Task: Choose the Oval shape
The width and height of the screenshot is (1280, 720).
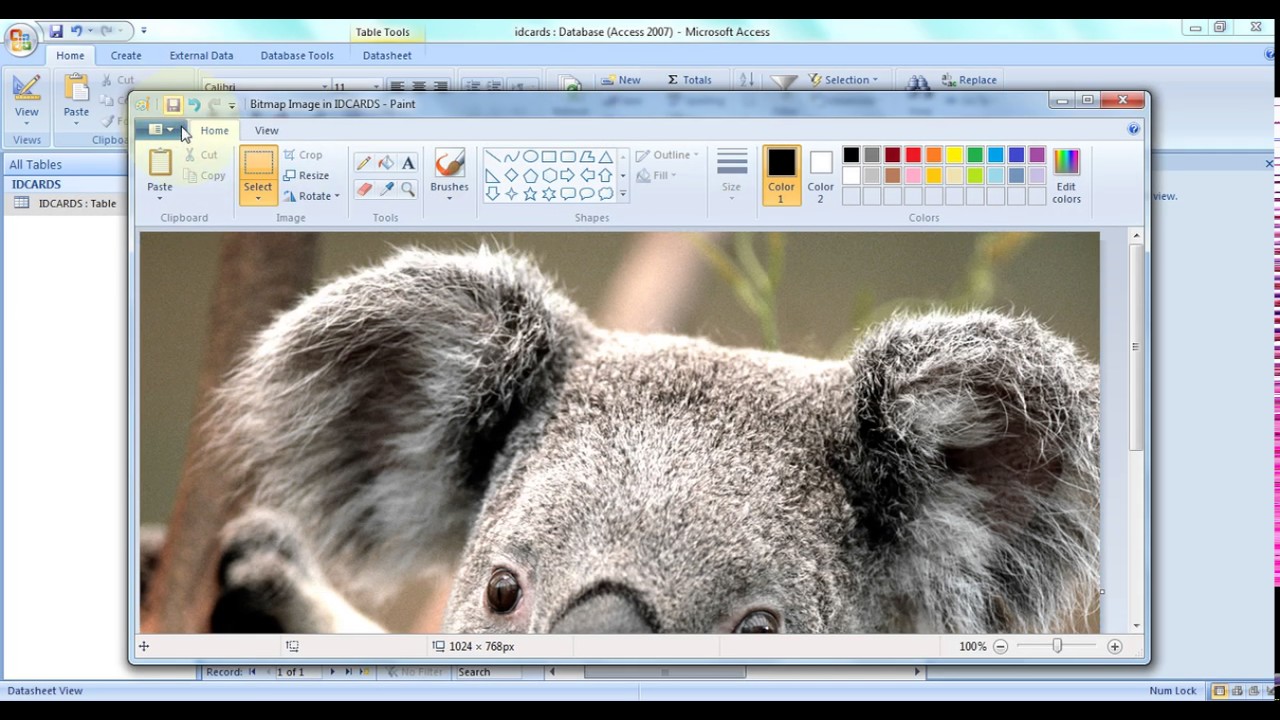Action: pos(530,157)
